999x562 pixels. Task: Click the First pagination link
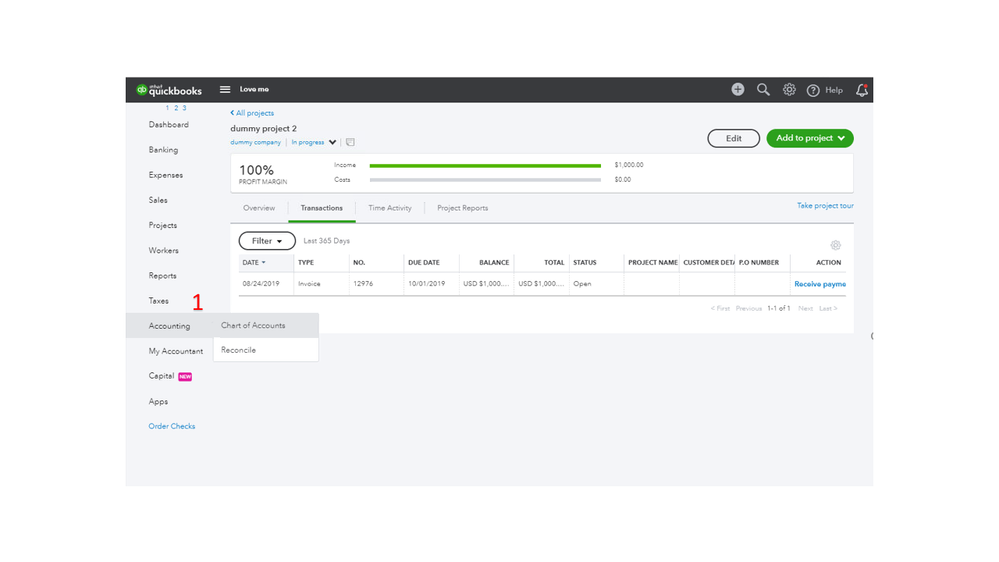tap(720, 308)
